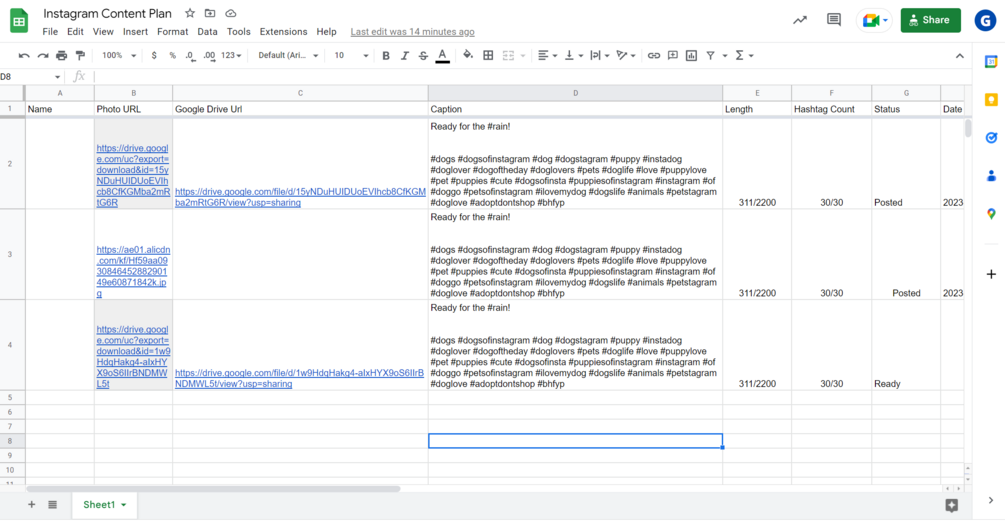Open the Google Drive sharing link in row 2

[x=300, y=197]
